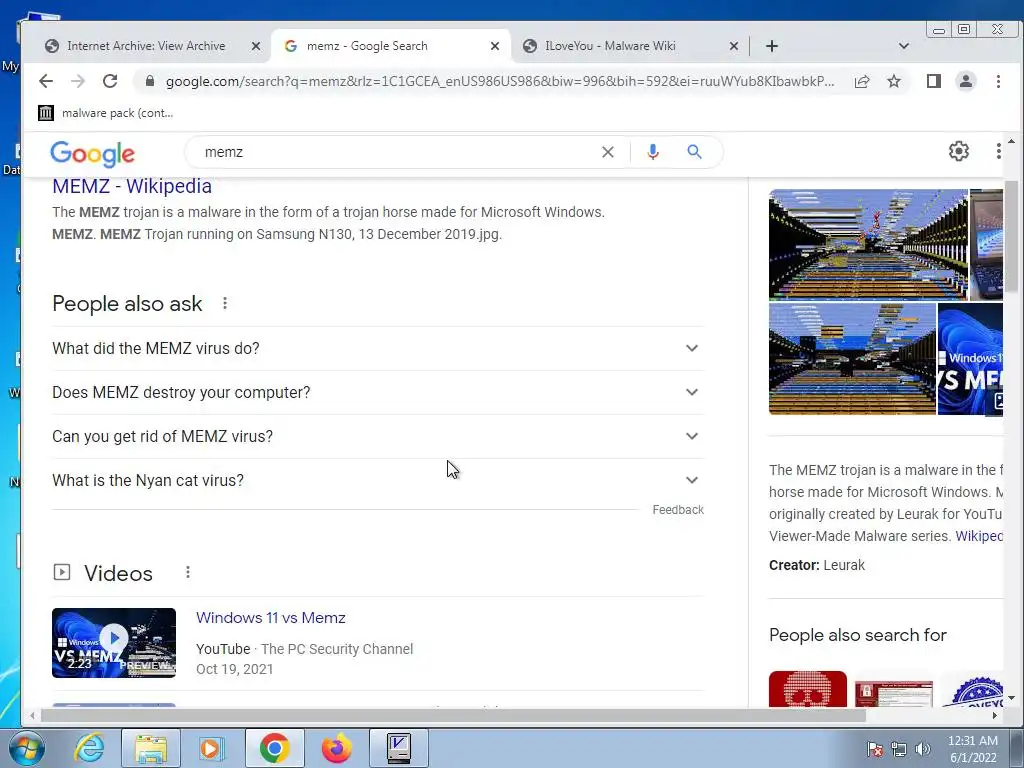Clear the search box with the X icon

point(608,152)
